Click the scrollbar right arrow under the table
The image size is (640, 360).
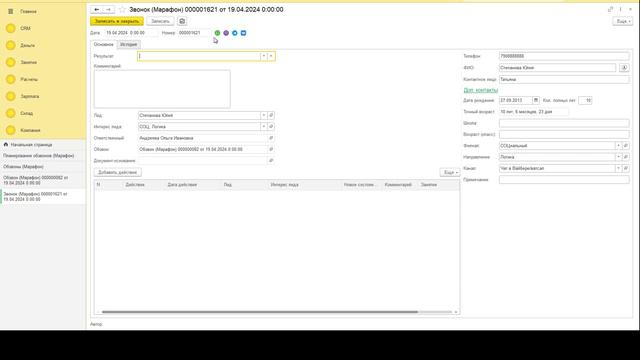pyautogui.click(x=456, y=312)
